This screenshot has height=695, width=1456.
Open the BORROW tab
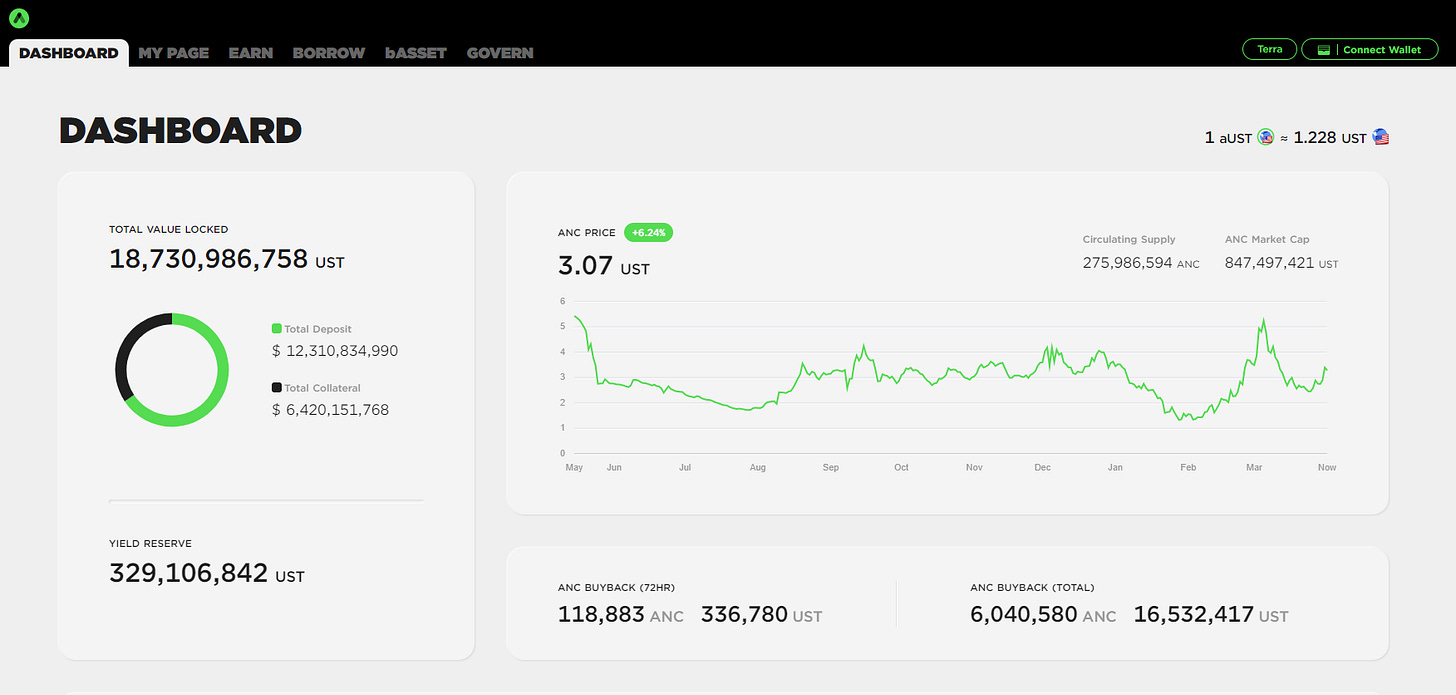pyautogui.click(x=329, y=53)
